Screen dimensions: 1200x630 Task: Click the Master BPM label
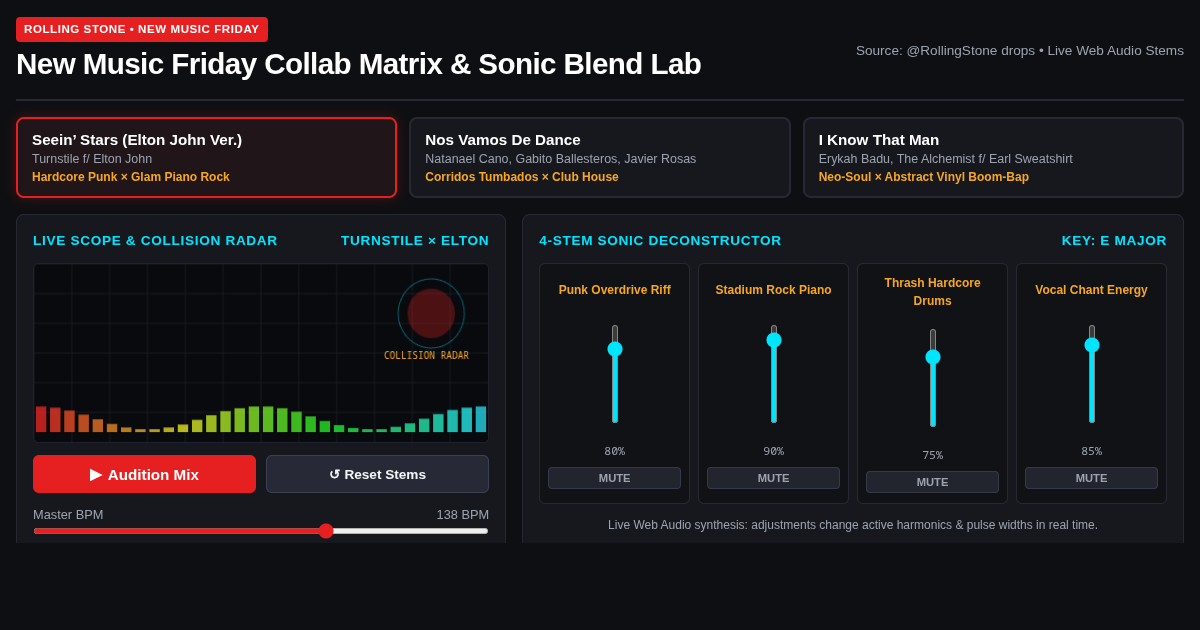(68, 514)
